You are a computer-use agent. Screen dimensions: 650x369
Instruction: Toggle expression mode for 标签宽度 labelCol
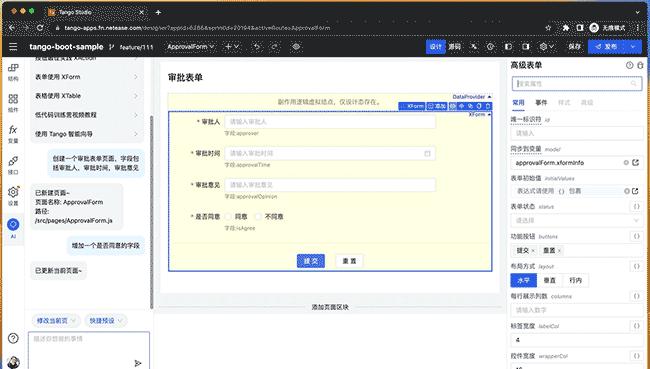point(636,326)
